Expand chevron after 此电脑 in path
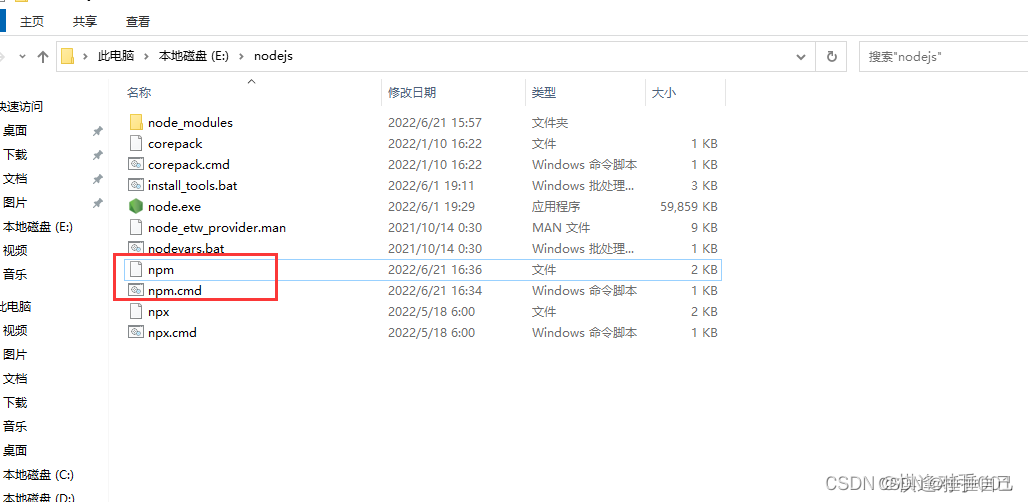 tap(146, 56)
